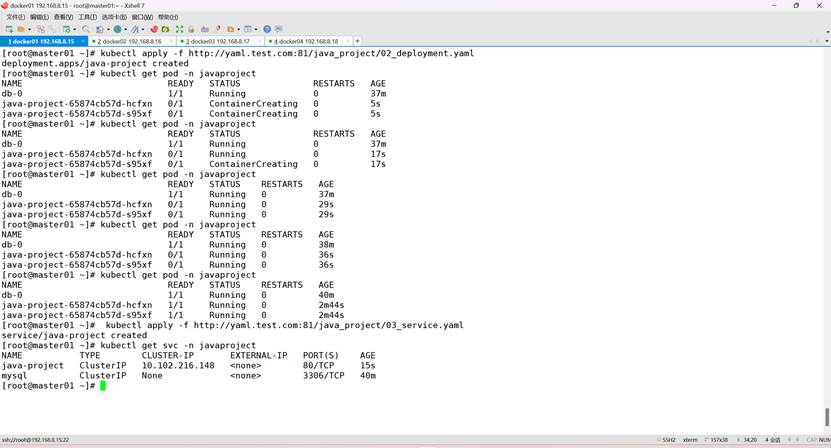Click the 'mysql' service name
The height and width of the screenshot is (448, 831).
coord(14,375)
